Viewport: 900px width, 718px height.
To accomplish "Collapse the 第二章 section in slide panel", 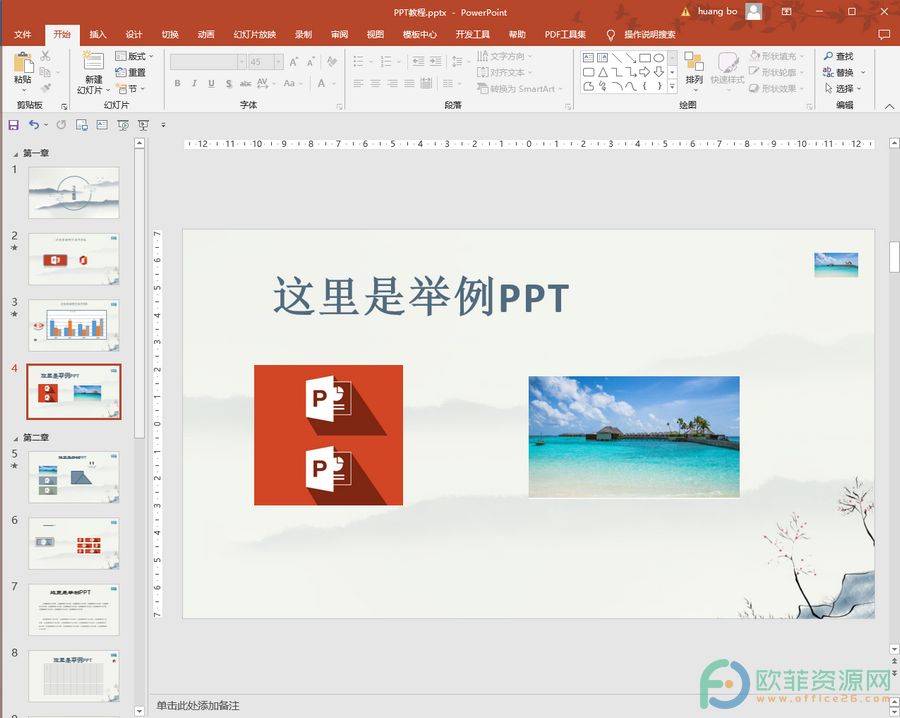I will click(15, 438).
